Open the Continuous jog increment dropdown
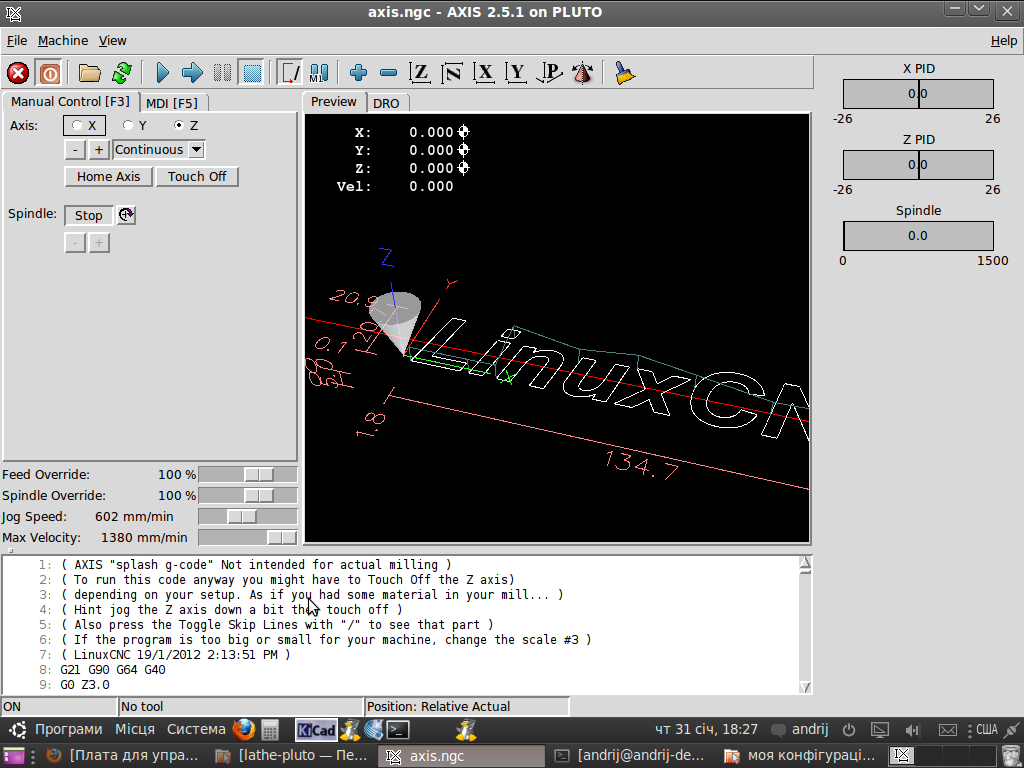Screen dimensions: 1024x768 pyautogui.click(x=196, y=150)
